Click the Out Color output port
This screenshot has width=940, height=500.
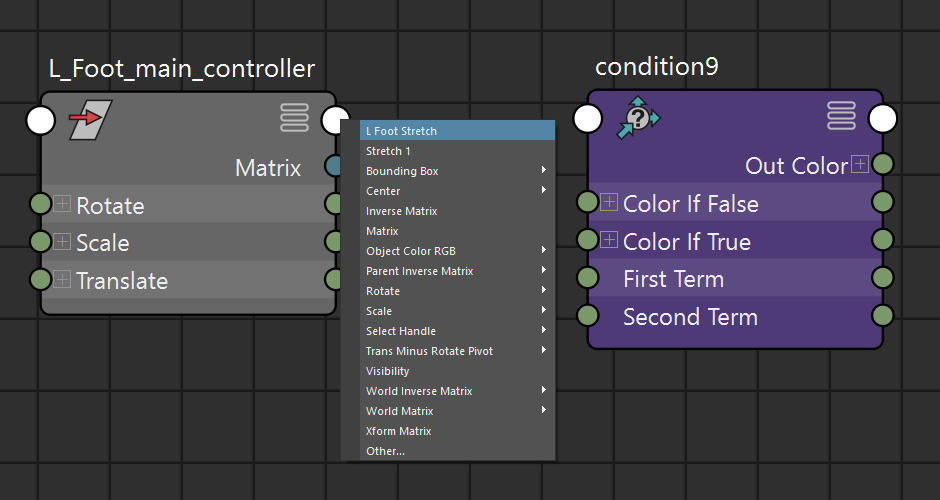click(882, 164)
